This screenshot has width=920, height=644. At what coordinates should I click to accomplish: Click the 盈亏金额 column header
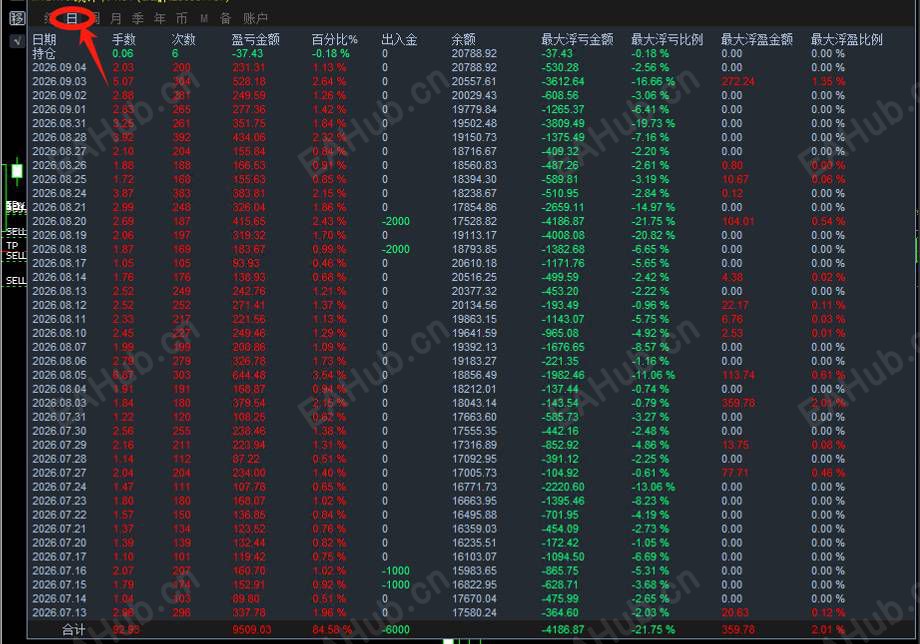tap(255, 39)
